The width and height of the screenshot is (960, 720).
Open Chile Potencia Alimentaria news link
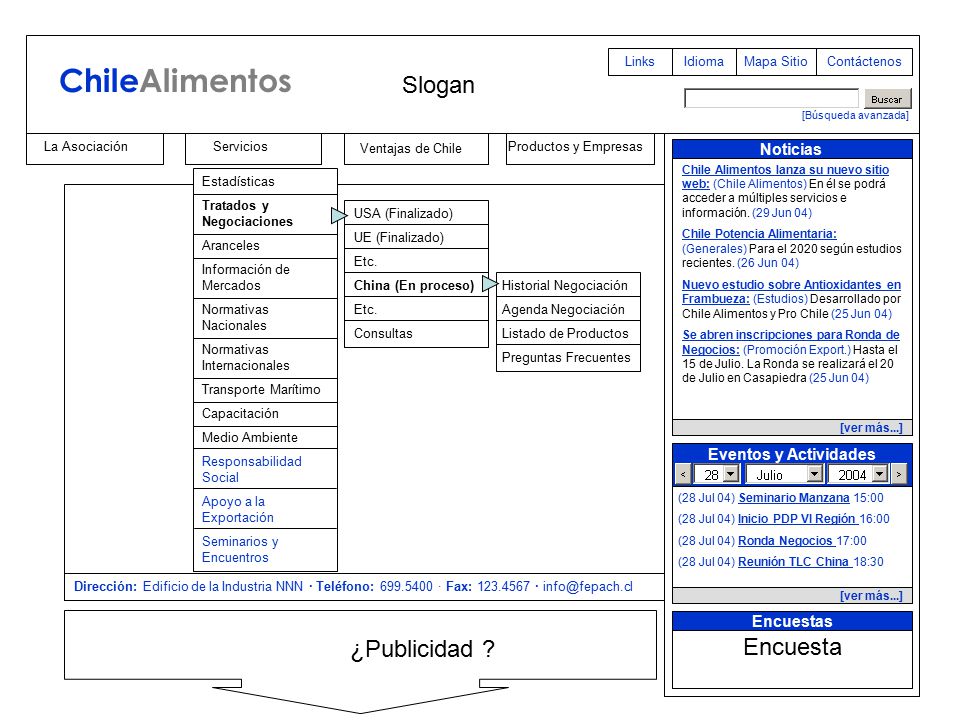pos(759,234)
